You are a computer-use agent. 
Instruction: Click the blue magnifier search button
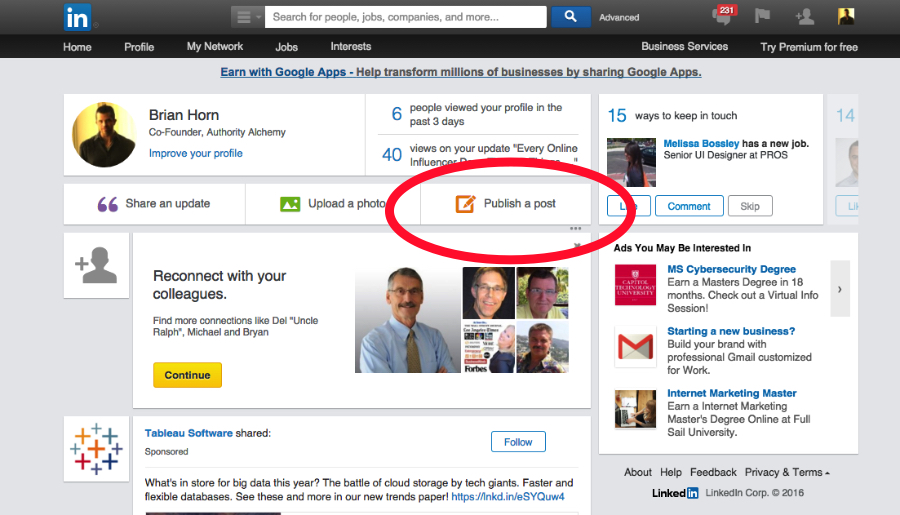coord(571,17)
